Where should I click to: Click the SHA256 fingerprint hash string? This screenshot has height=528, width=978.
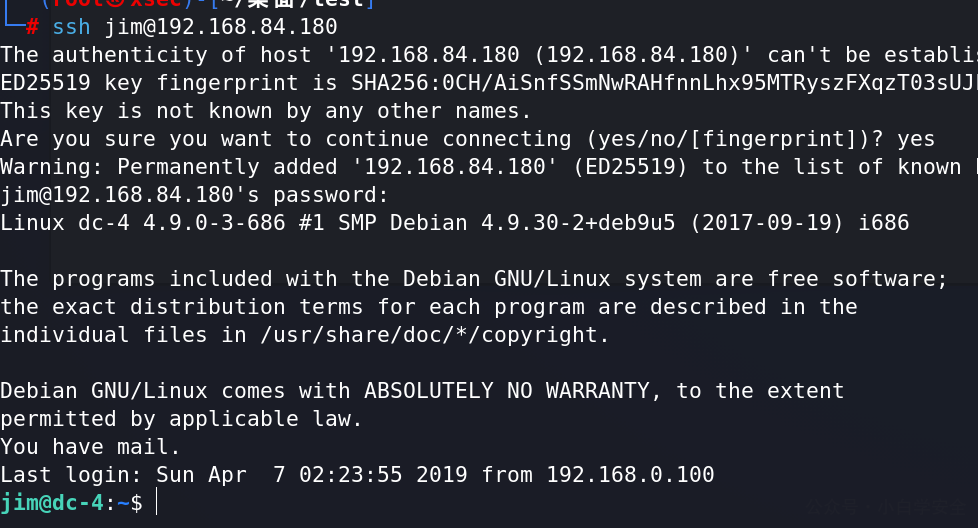tap(664, 83)
